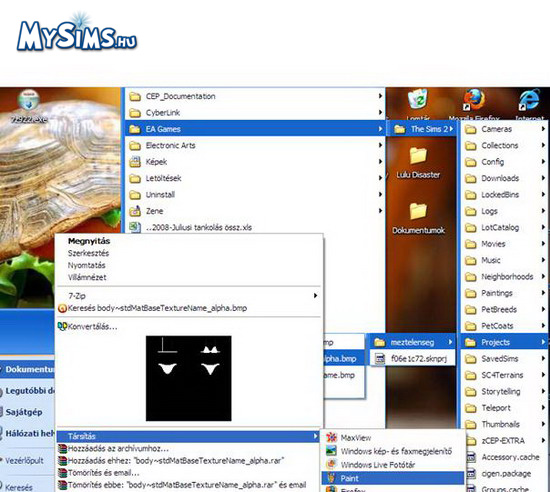Click the MySims.hu logo
The height and width of the screenshot is (492, 550).
[x=77, y=32]
